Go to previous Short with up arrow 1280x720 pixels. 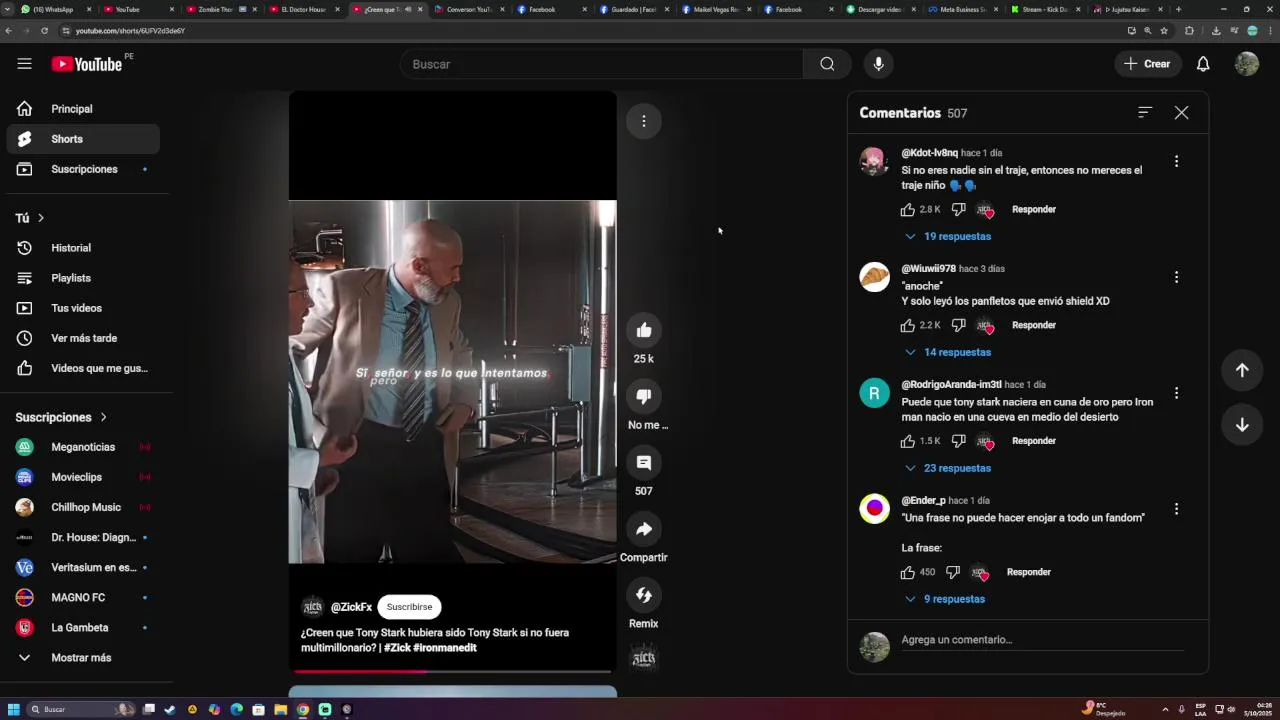(x=1242, y=370)
